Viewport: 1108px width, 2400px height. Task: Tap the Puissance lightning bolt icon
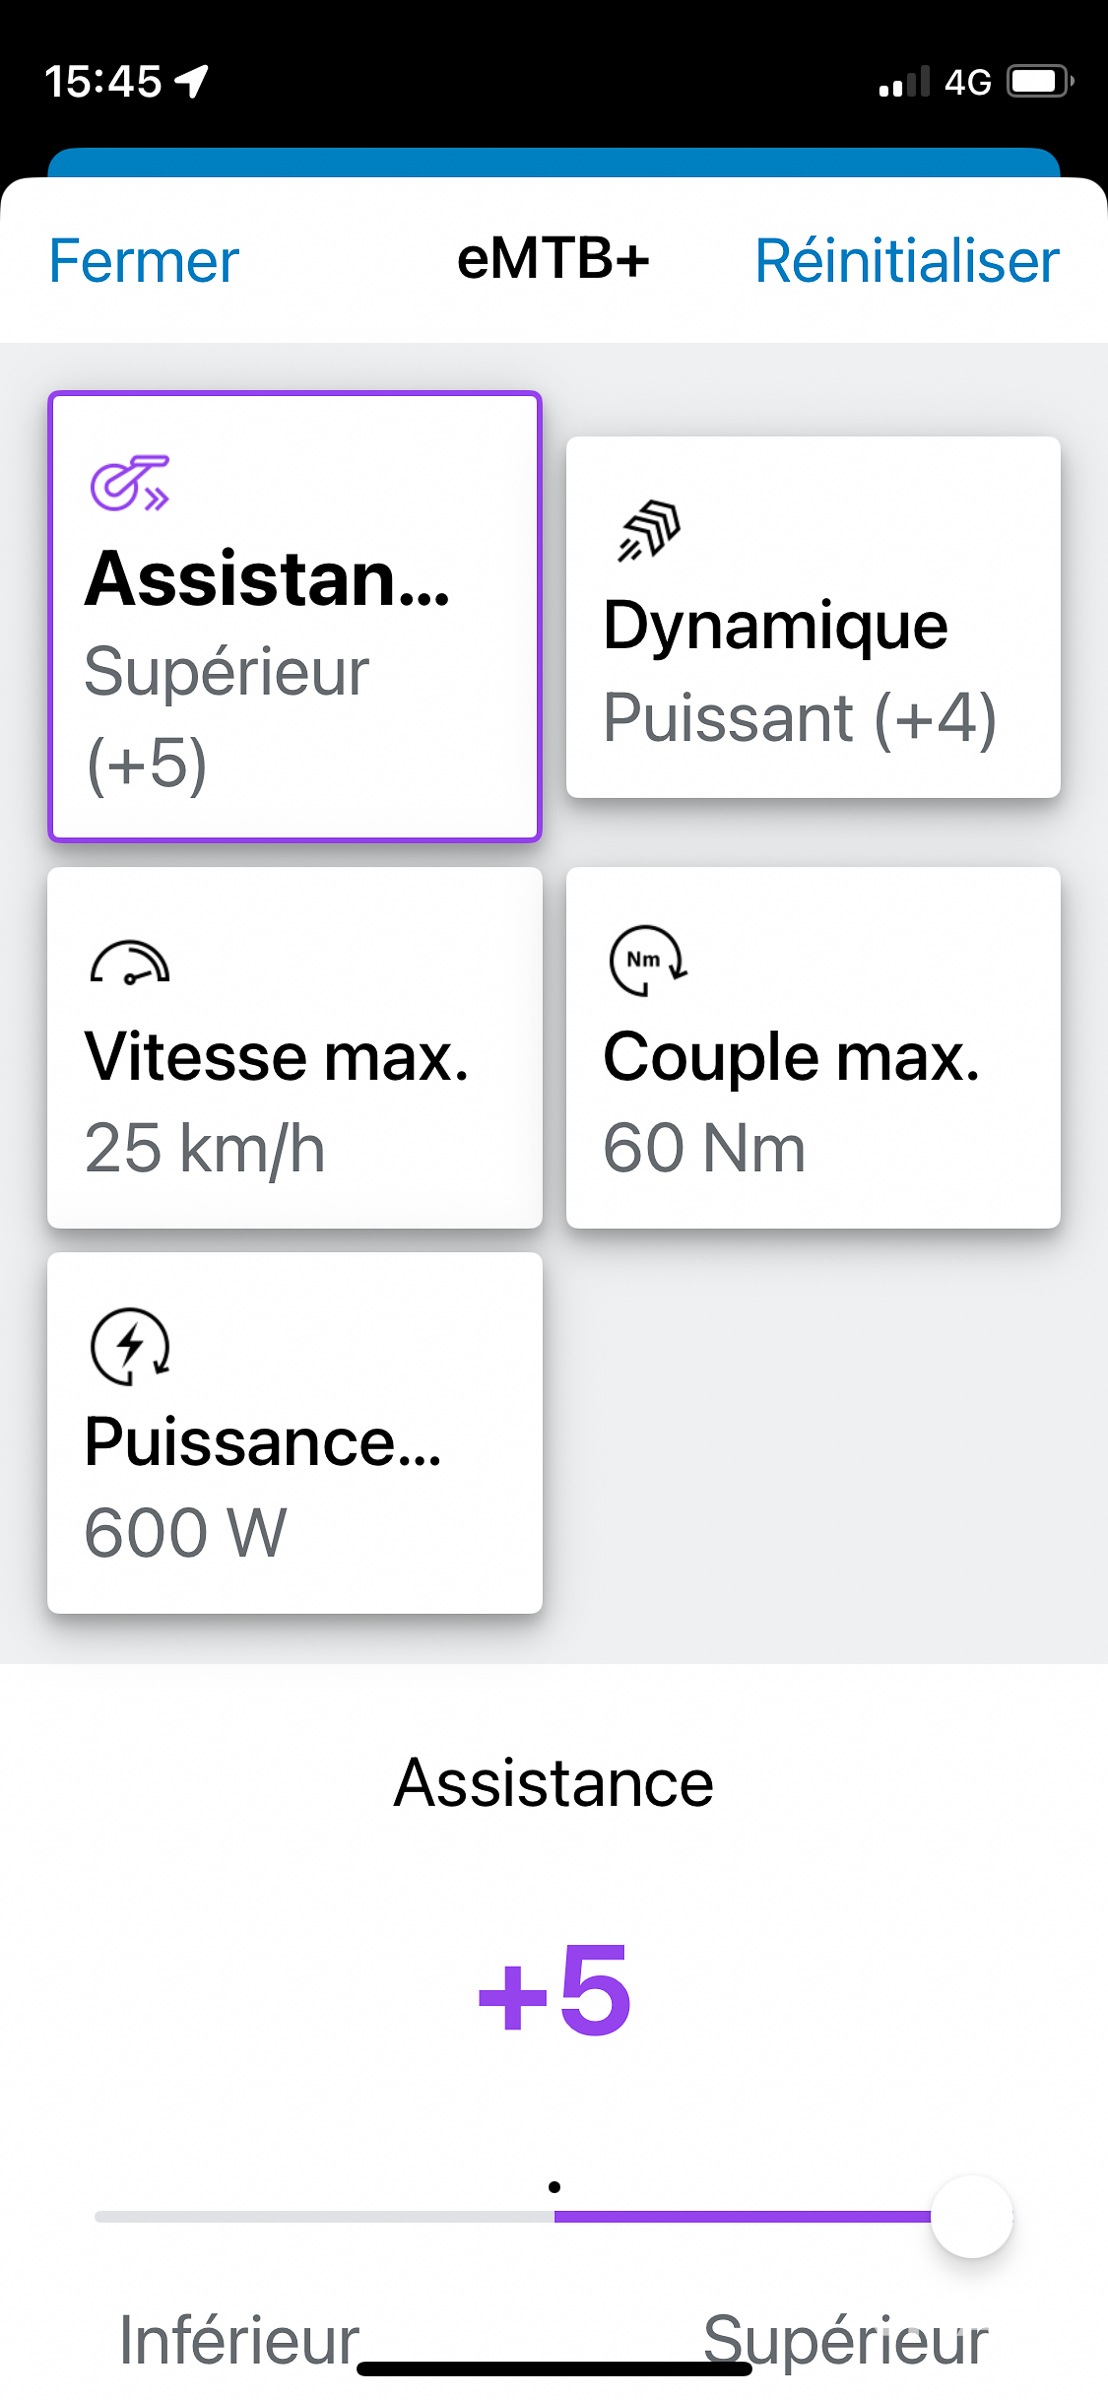(130, 1346)
